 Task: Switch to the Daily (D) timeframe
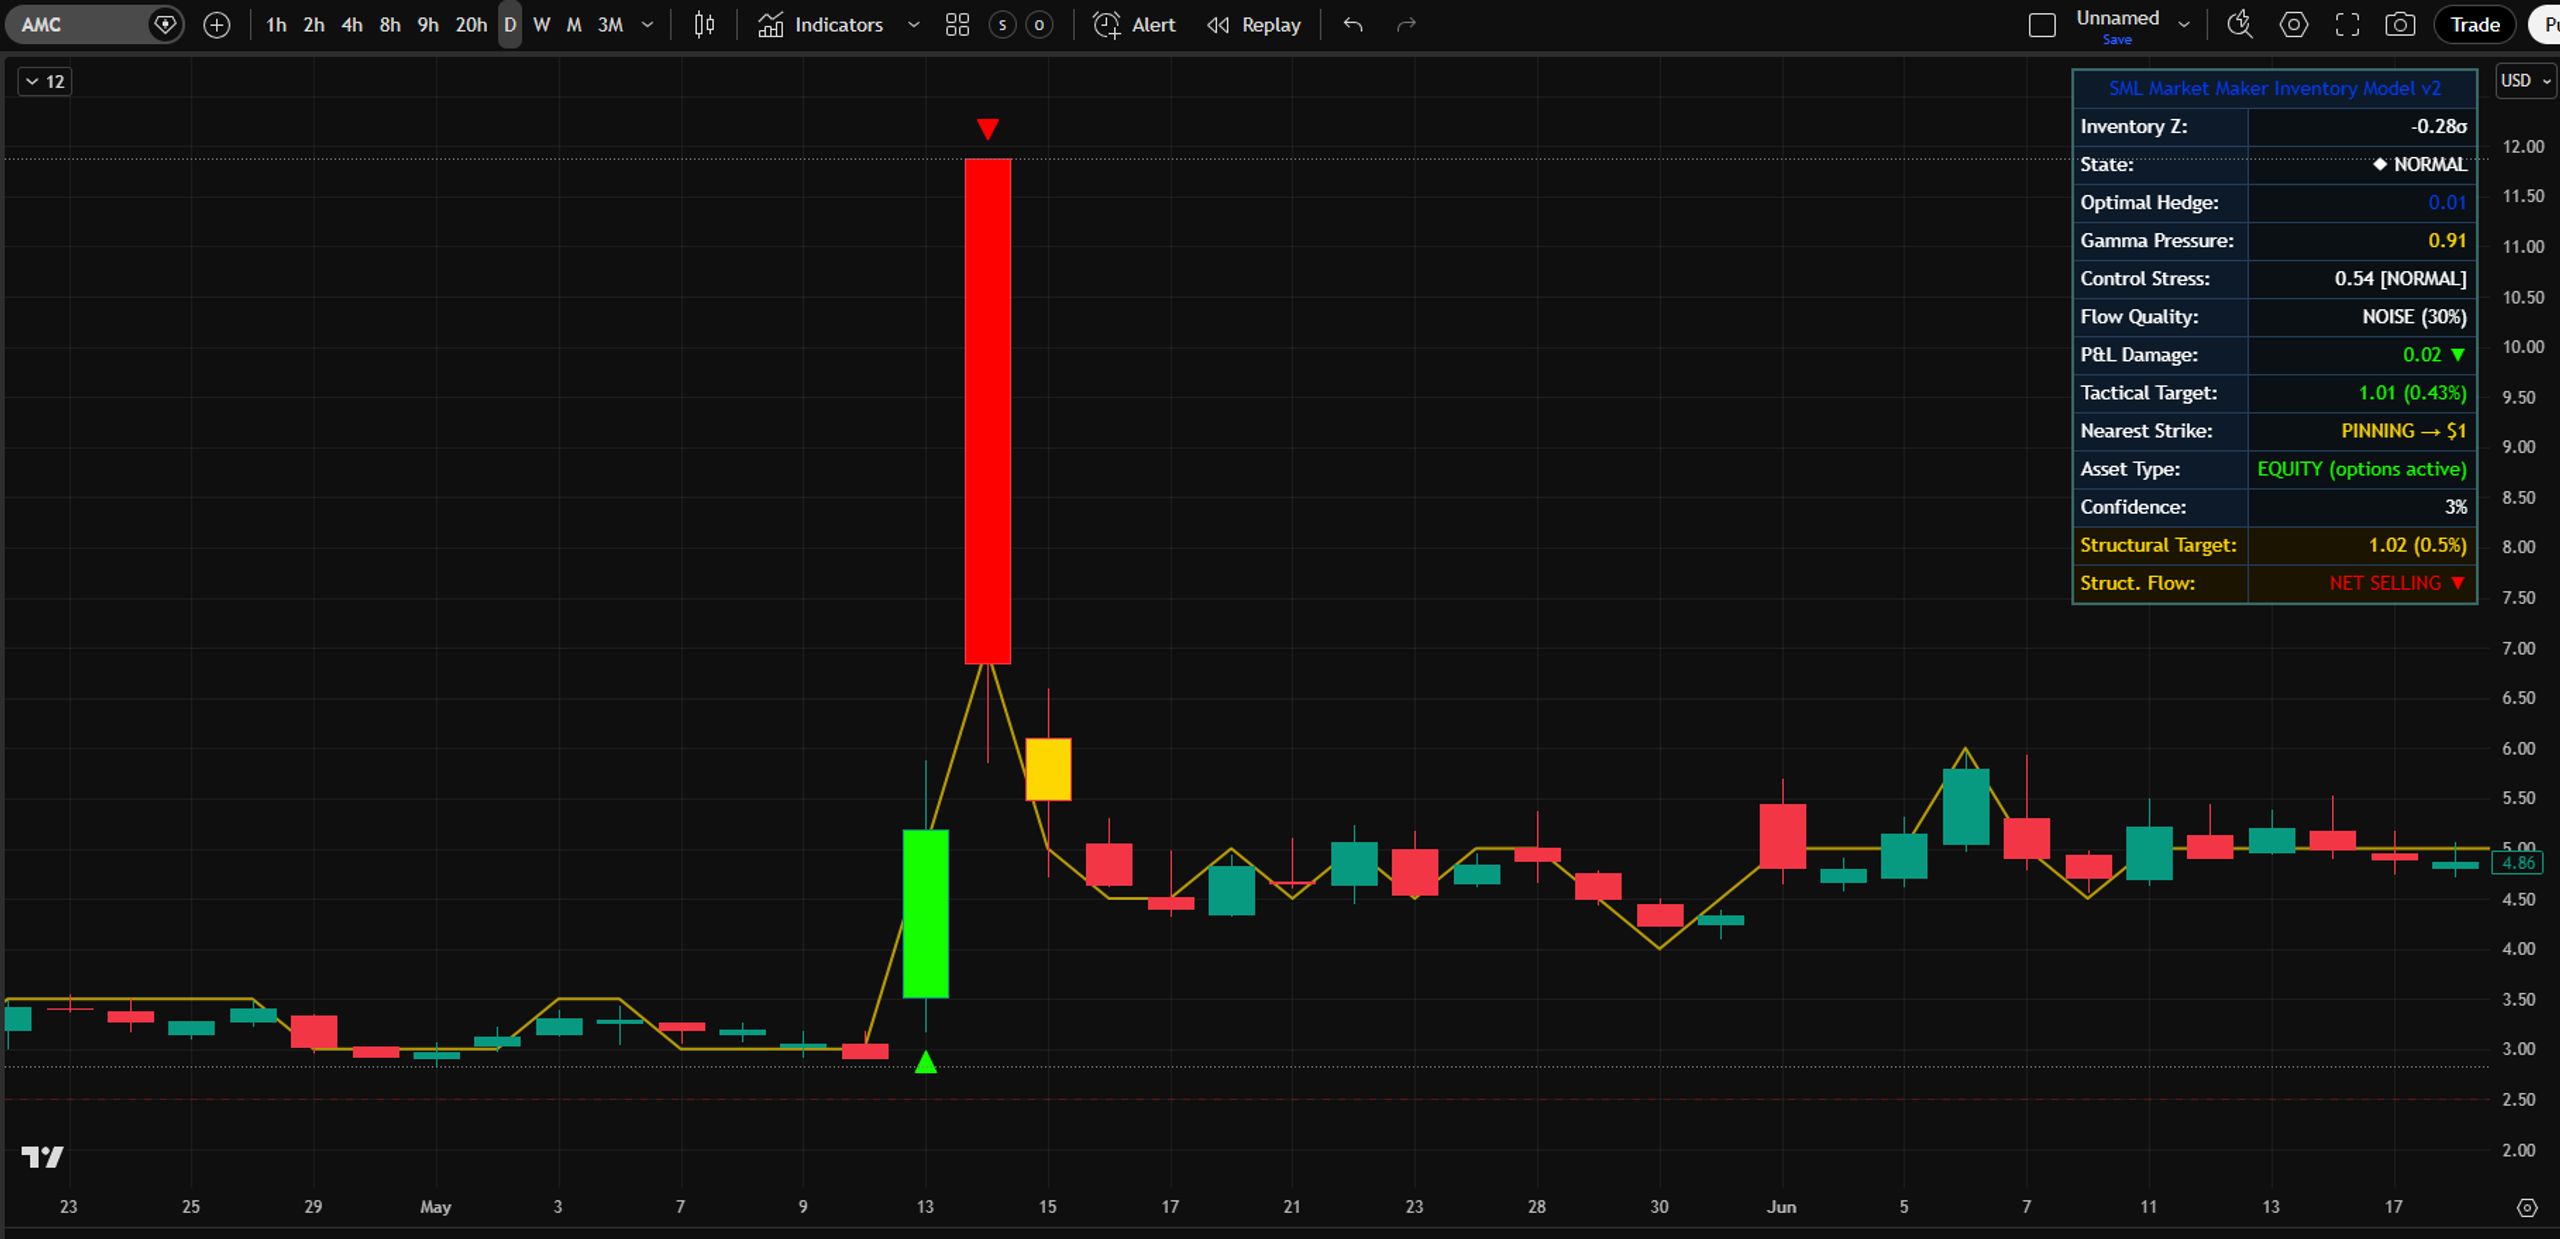pos(510,25)
